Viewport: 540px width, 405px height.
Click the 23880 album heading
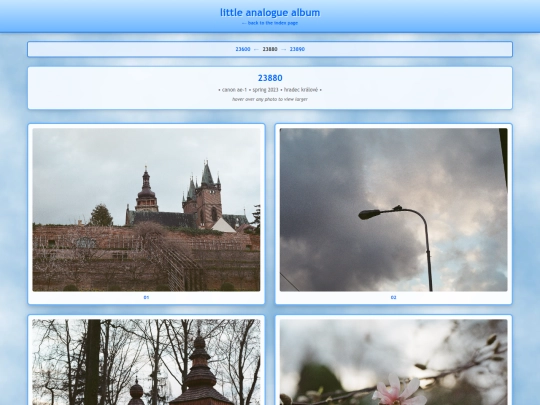270,78
